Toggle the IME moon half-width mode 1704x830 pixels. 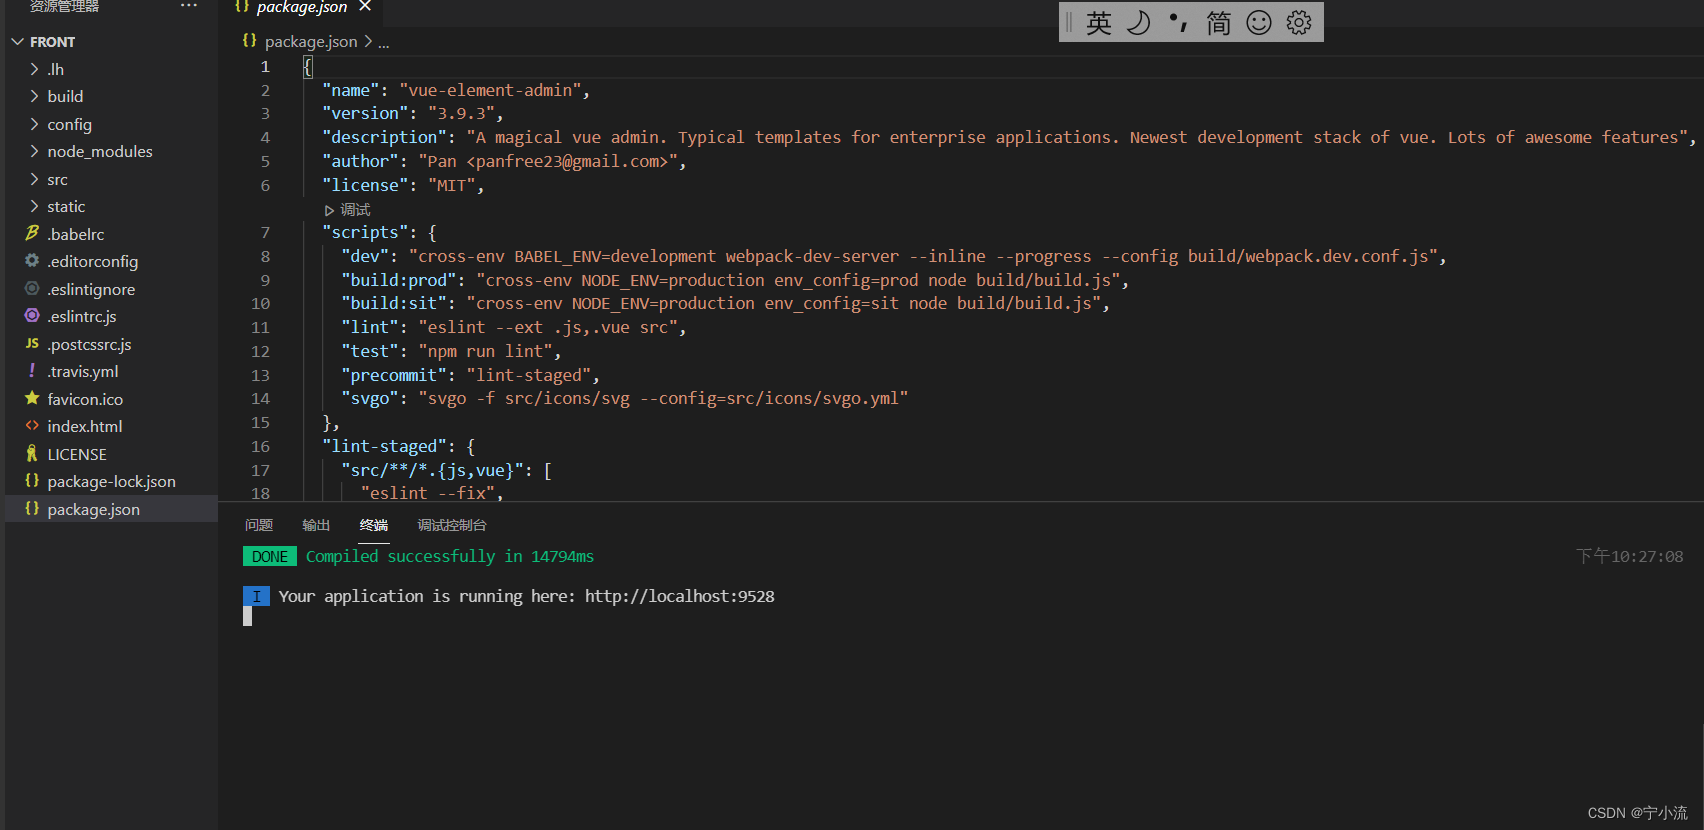coord(1139,22)
